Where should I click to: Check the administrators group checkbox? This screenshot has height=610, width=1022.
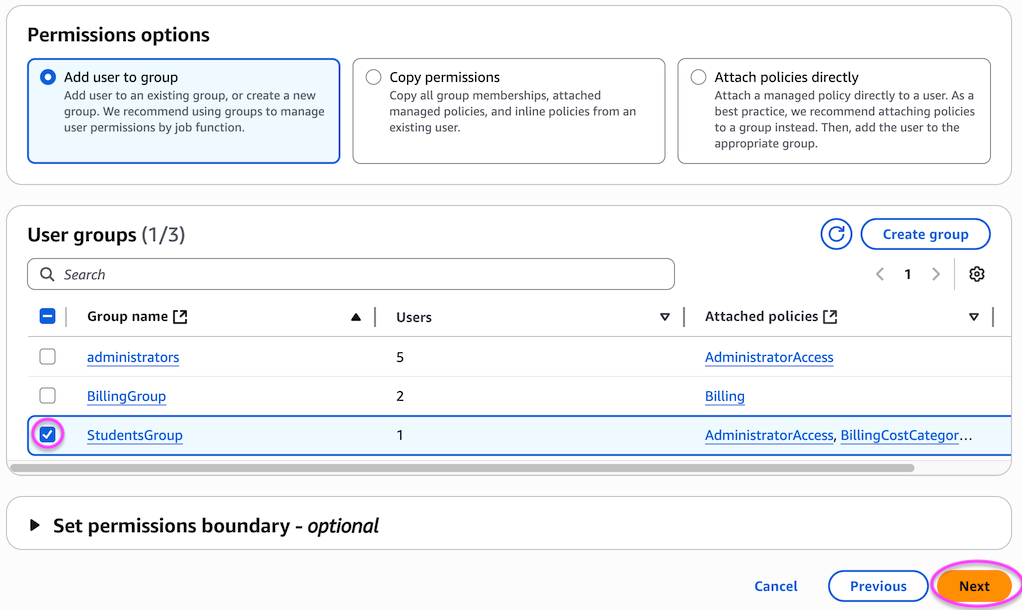pos(47,357)
